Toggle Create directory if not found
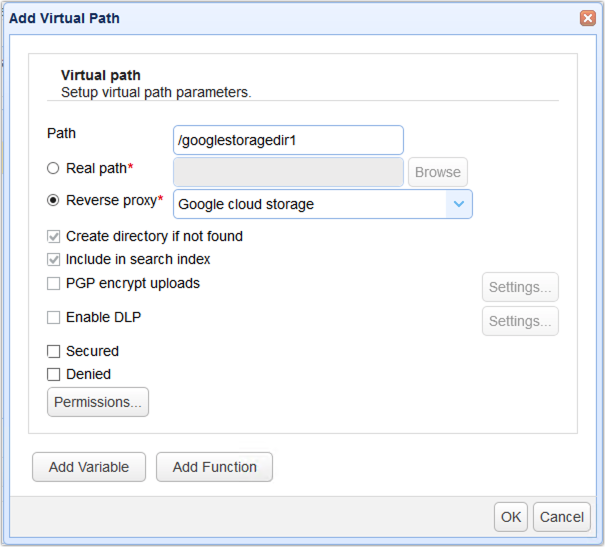 54,237
